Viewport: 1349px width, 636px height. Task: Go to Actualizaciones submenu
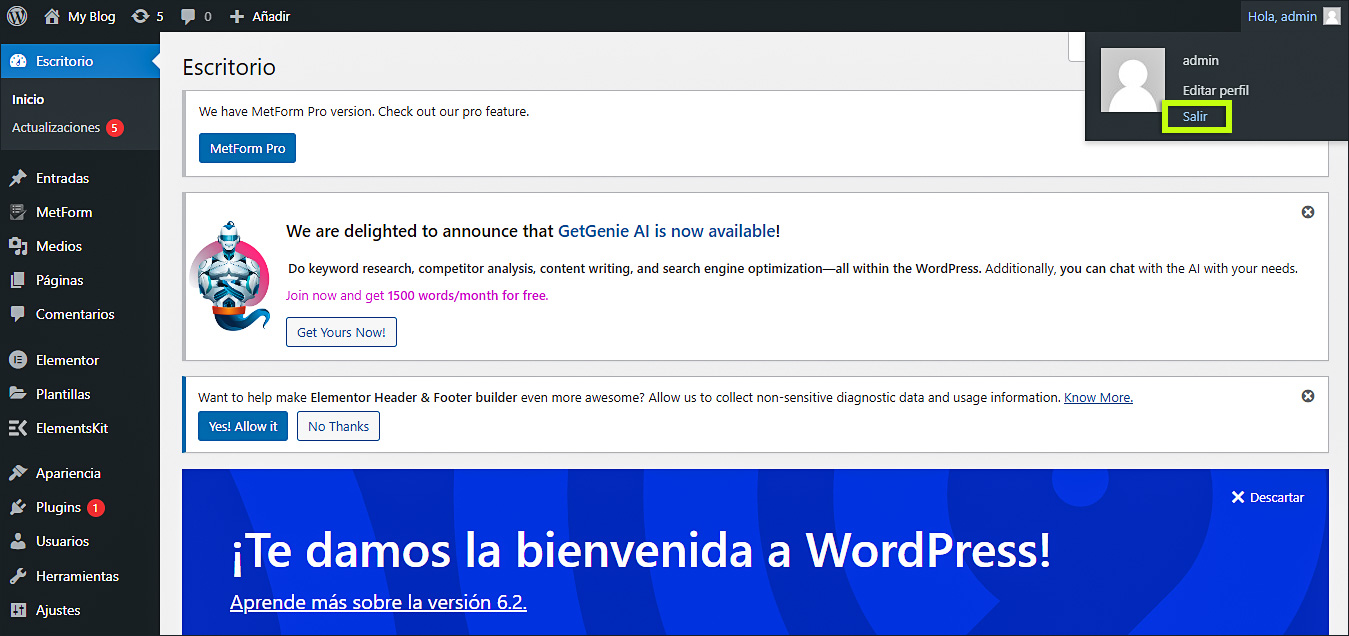pyautogui.click(x=56, y=128)
